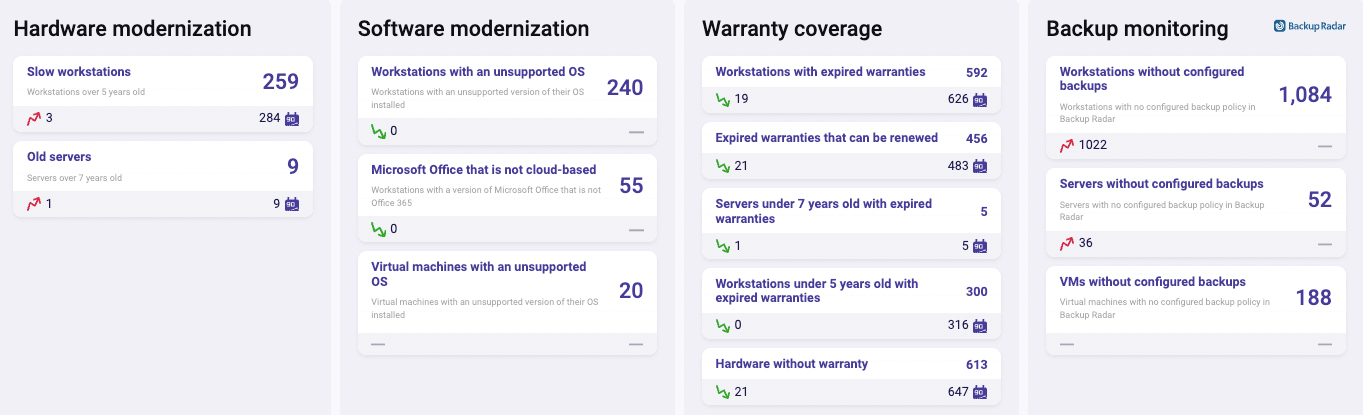This screenshot has width=1363, height=415.
Task: Select VMs without configured backups card
Action: [1195, 310]
